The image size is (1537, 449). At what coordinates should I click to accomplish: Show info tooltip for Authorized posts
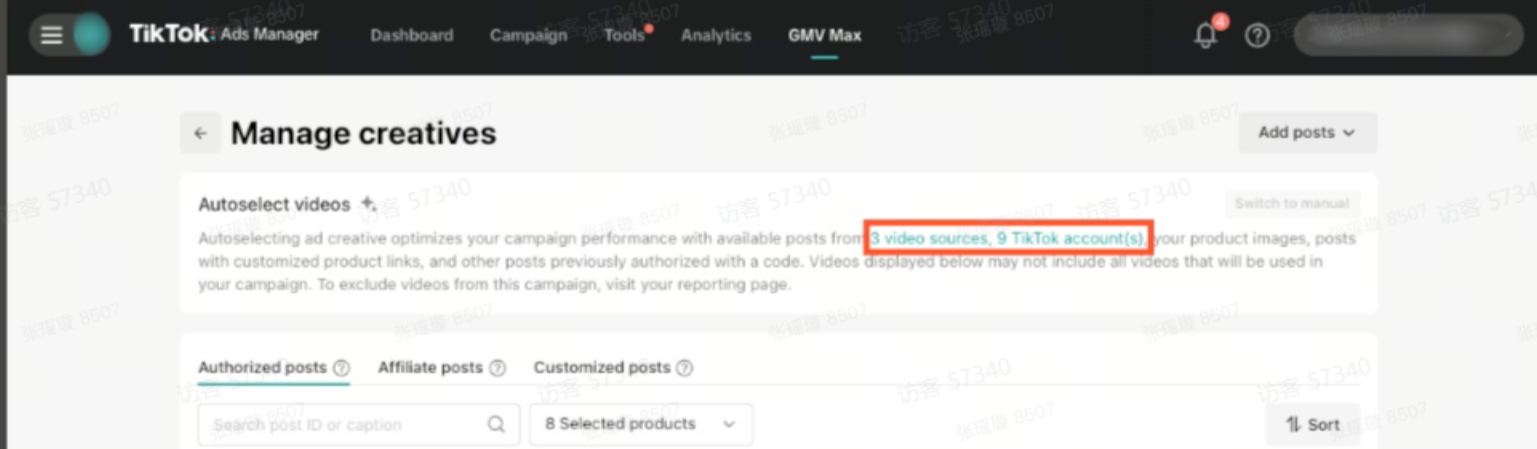point(341,368)
